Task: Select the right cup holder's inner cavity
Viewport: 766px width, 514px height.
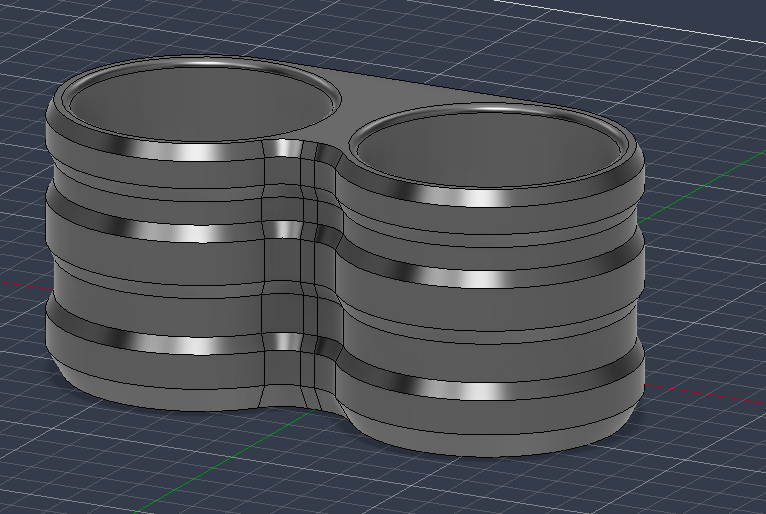Action: coord(489,149)
